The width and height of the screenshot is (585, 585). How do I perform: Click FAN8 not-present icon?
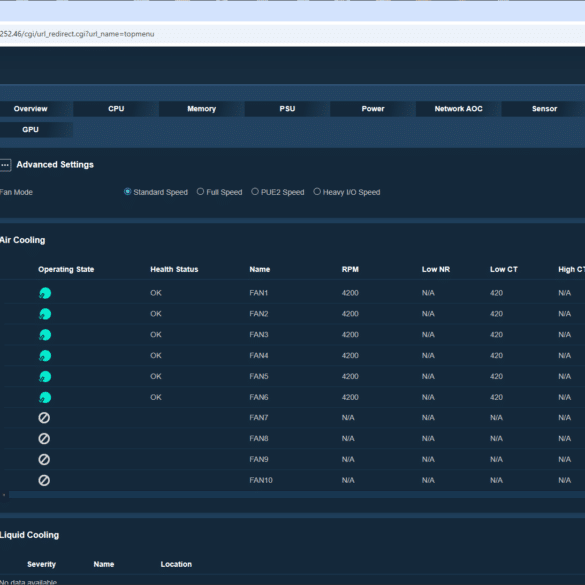click(x=44, y=439)
